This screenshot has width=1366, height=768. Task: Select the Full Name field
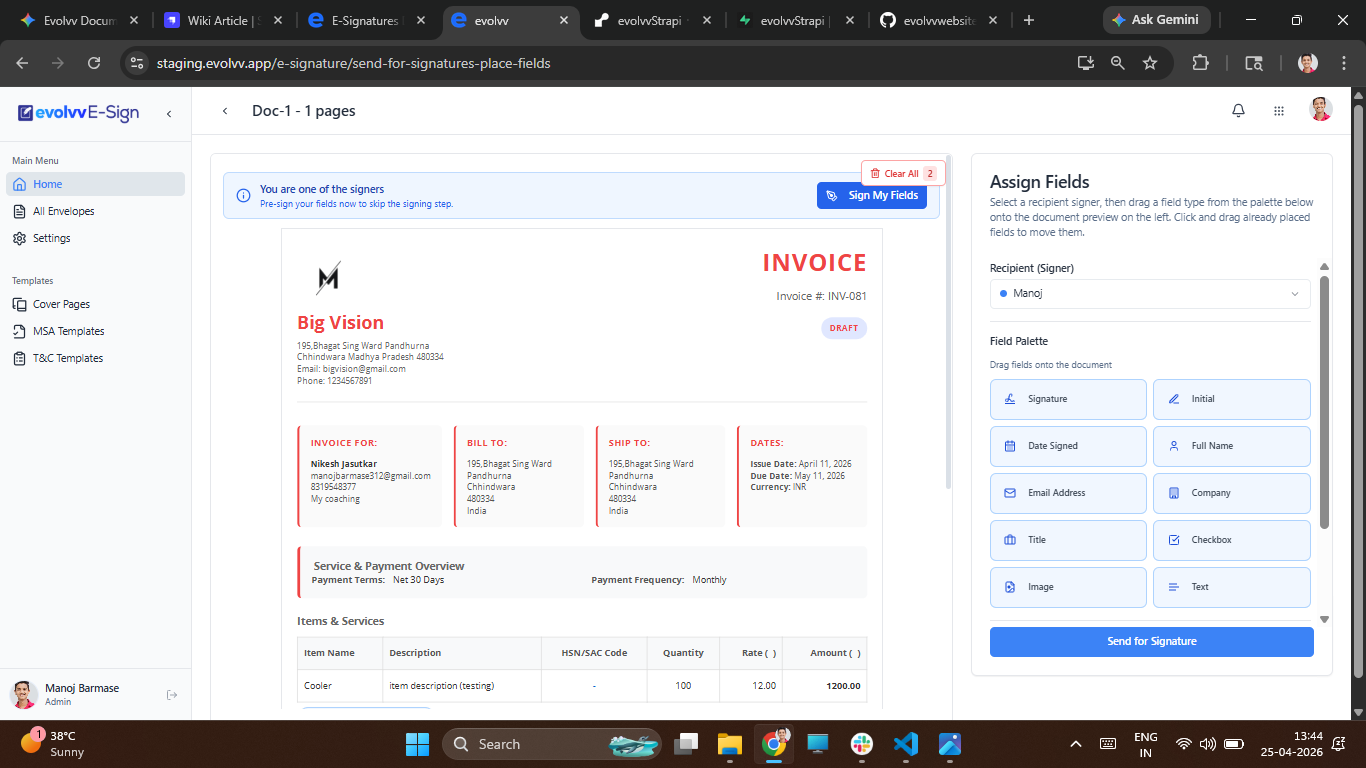coord(1231,446)
